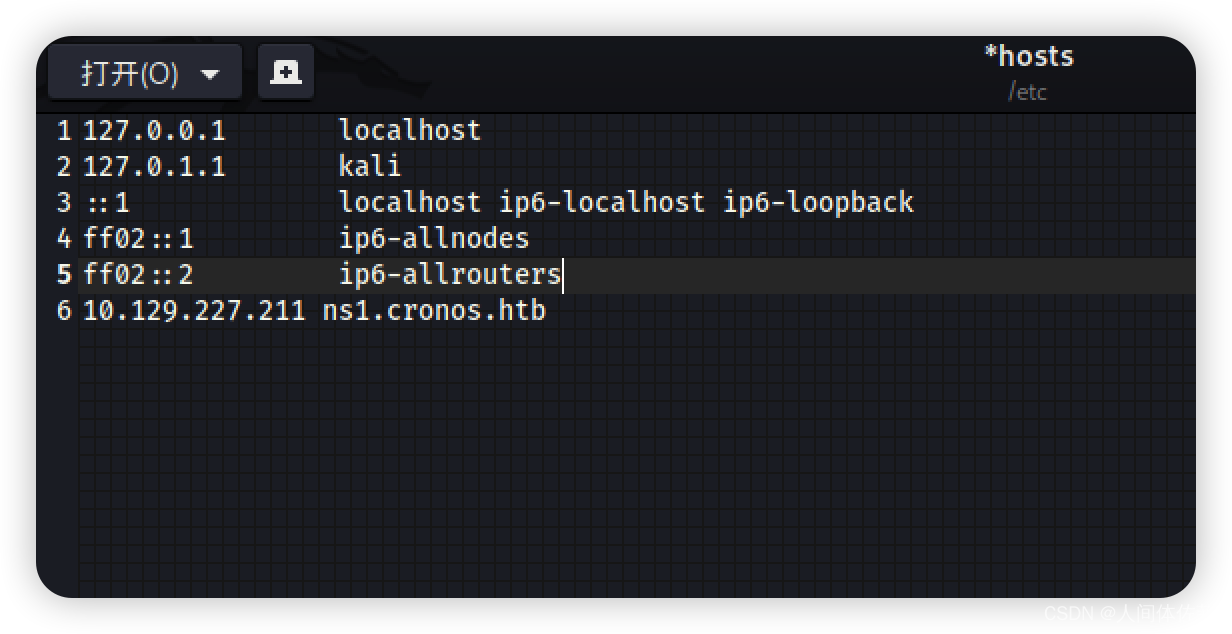Place cursor in the kali hostname line
1232x634 pixels.
(x=370, y=166)
